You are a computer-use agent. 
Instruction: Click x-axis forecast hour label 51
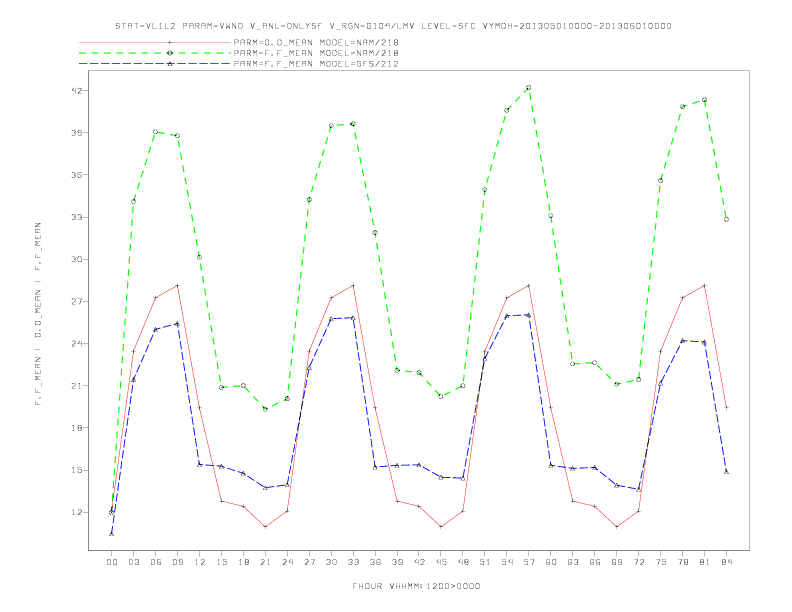(x=485, y=562)
